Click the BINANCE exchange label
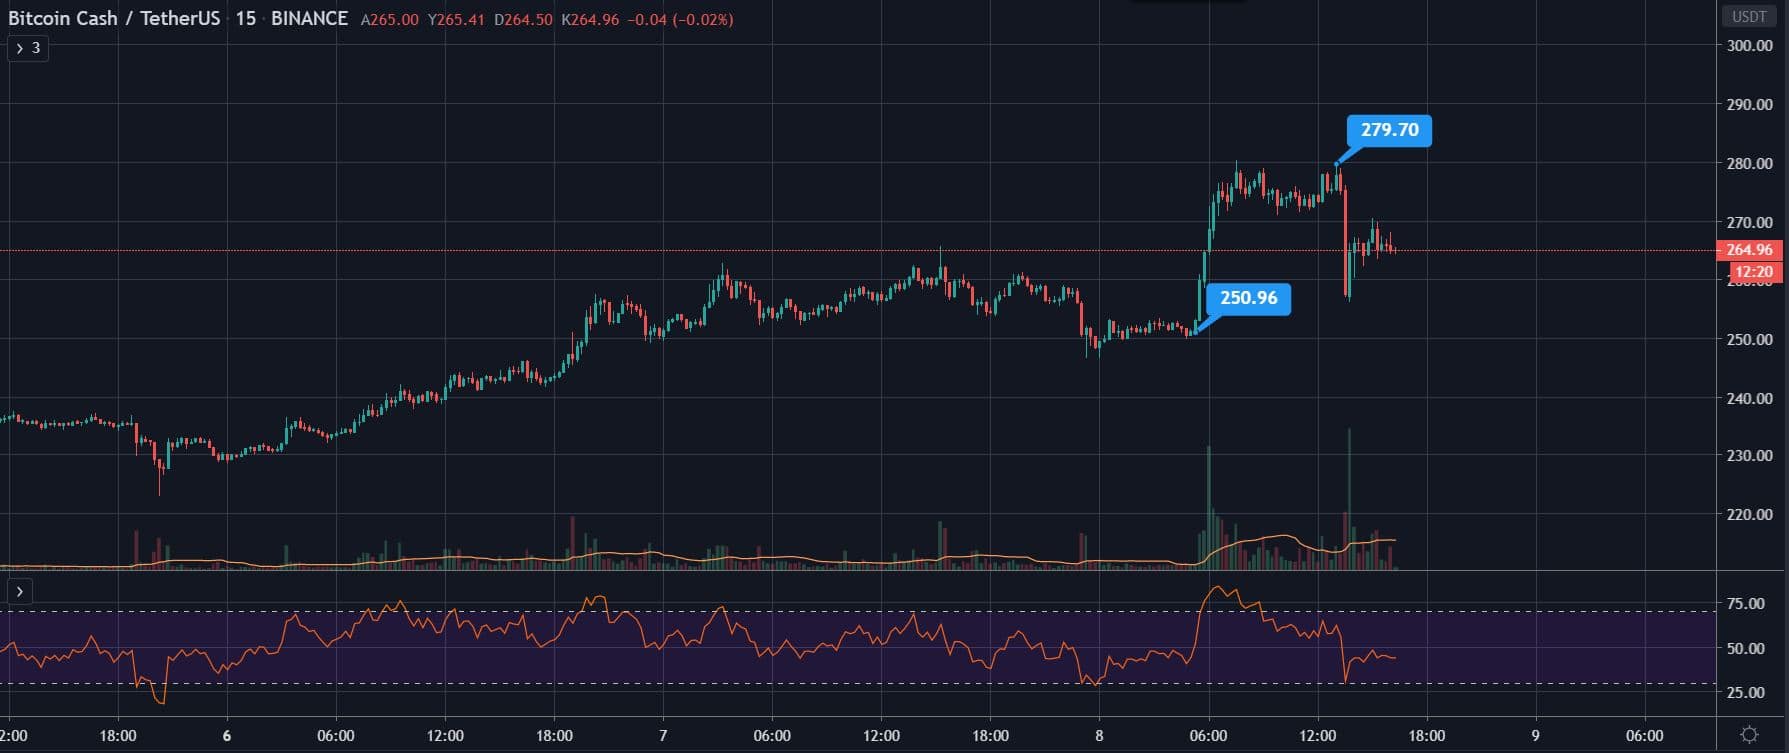Image resolution: width=1789 pixels, height=753 pixels. (x=309, y=19)
